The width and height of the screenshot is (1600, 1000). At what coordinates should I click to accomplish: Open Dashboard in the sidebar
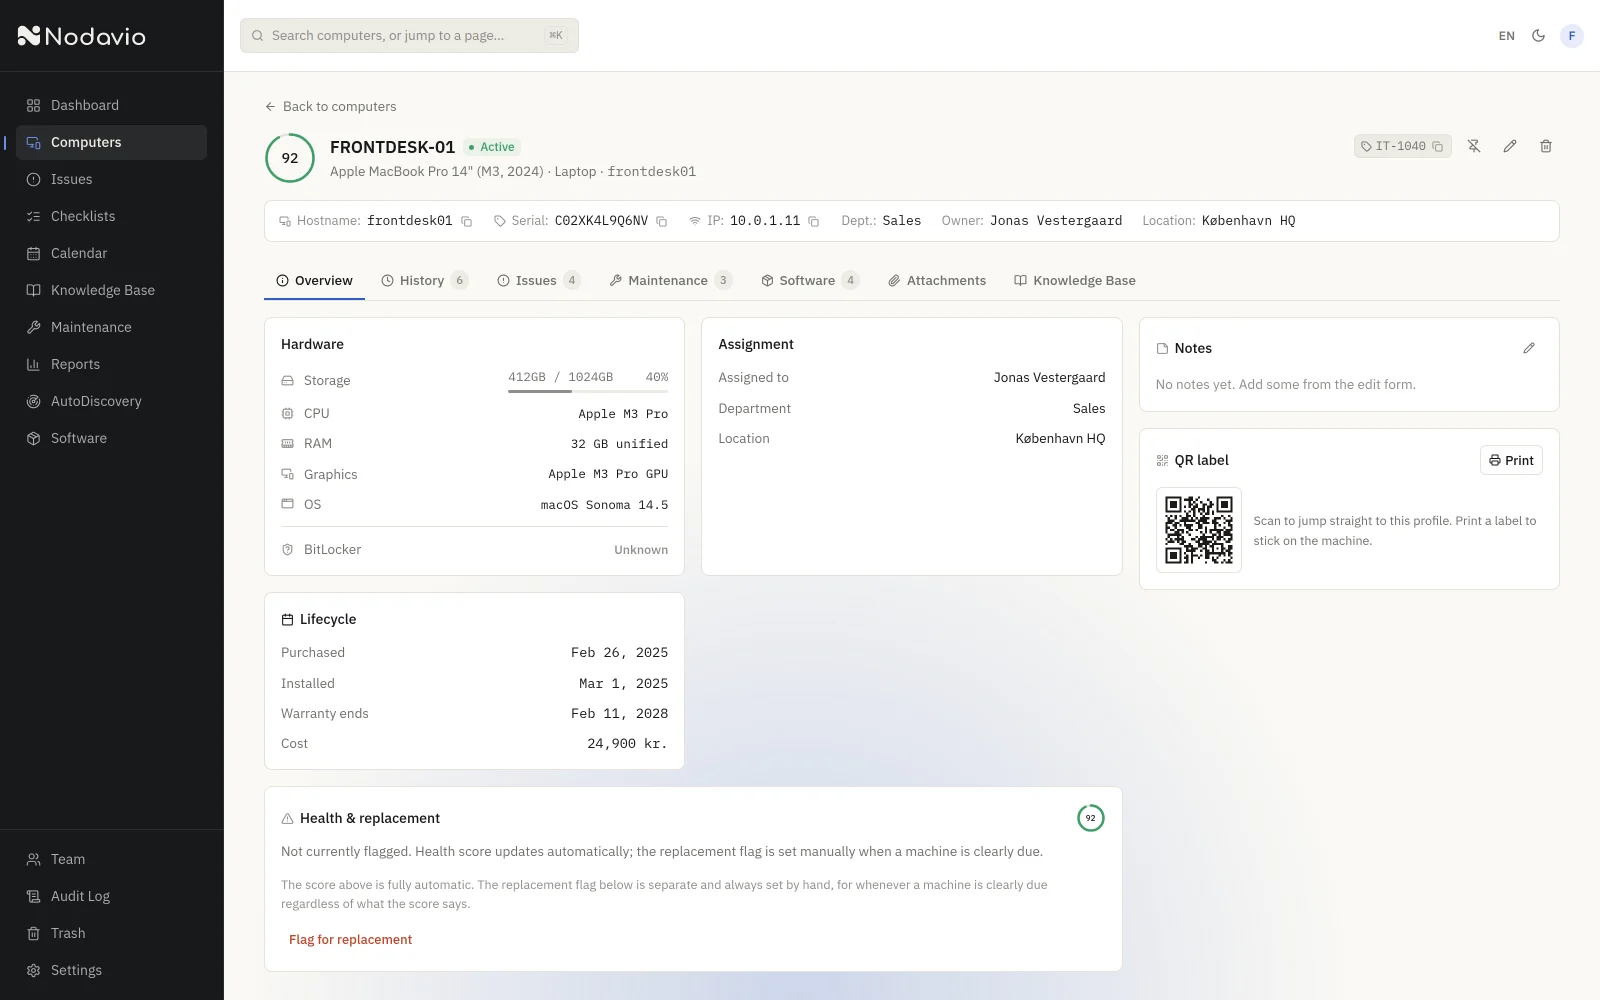pos(111,105)
